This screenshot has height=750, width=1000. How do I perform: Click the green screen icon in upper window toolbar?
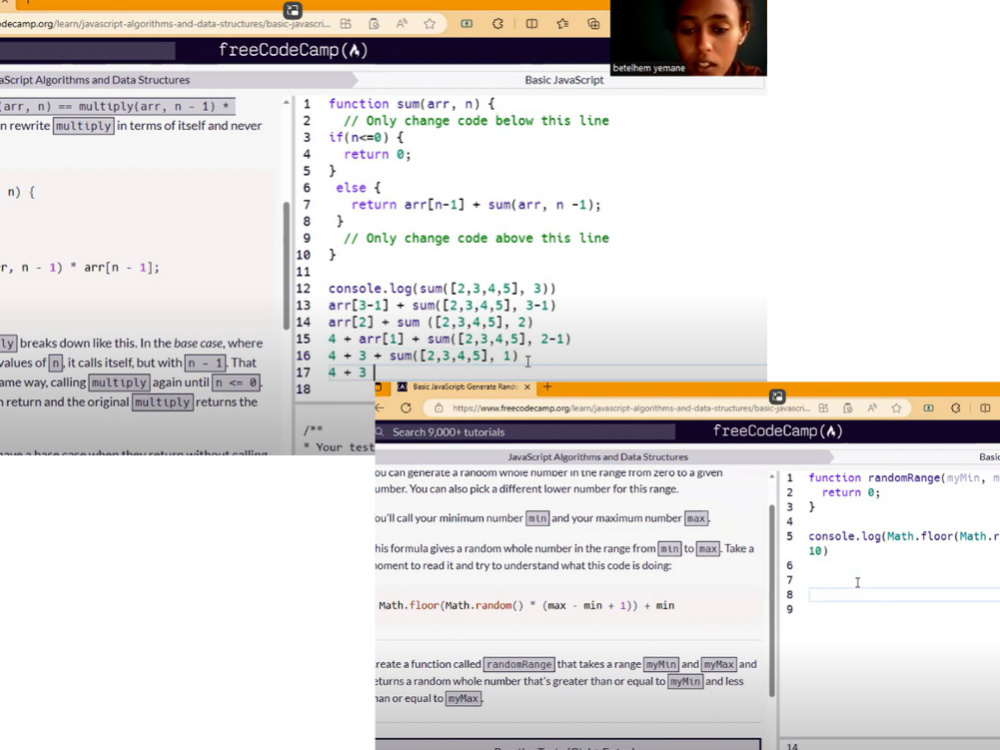(x=467, y=24)
